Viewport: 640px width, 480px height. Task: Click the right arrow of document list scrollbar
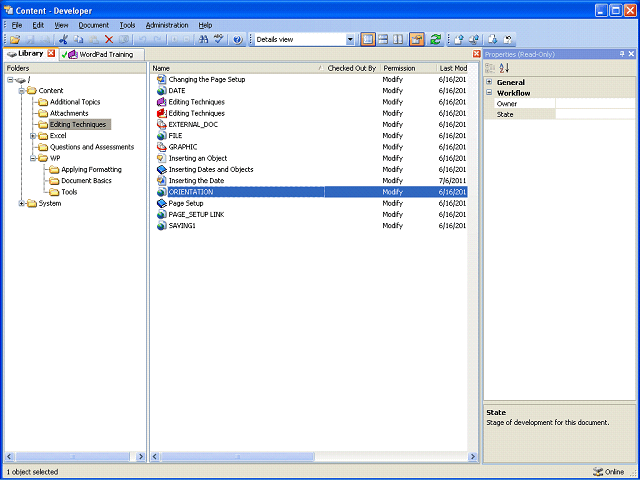pyautogui.click(x=473, y=456)
